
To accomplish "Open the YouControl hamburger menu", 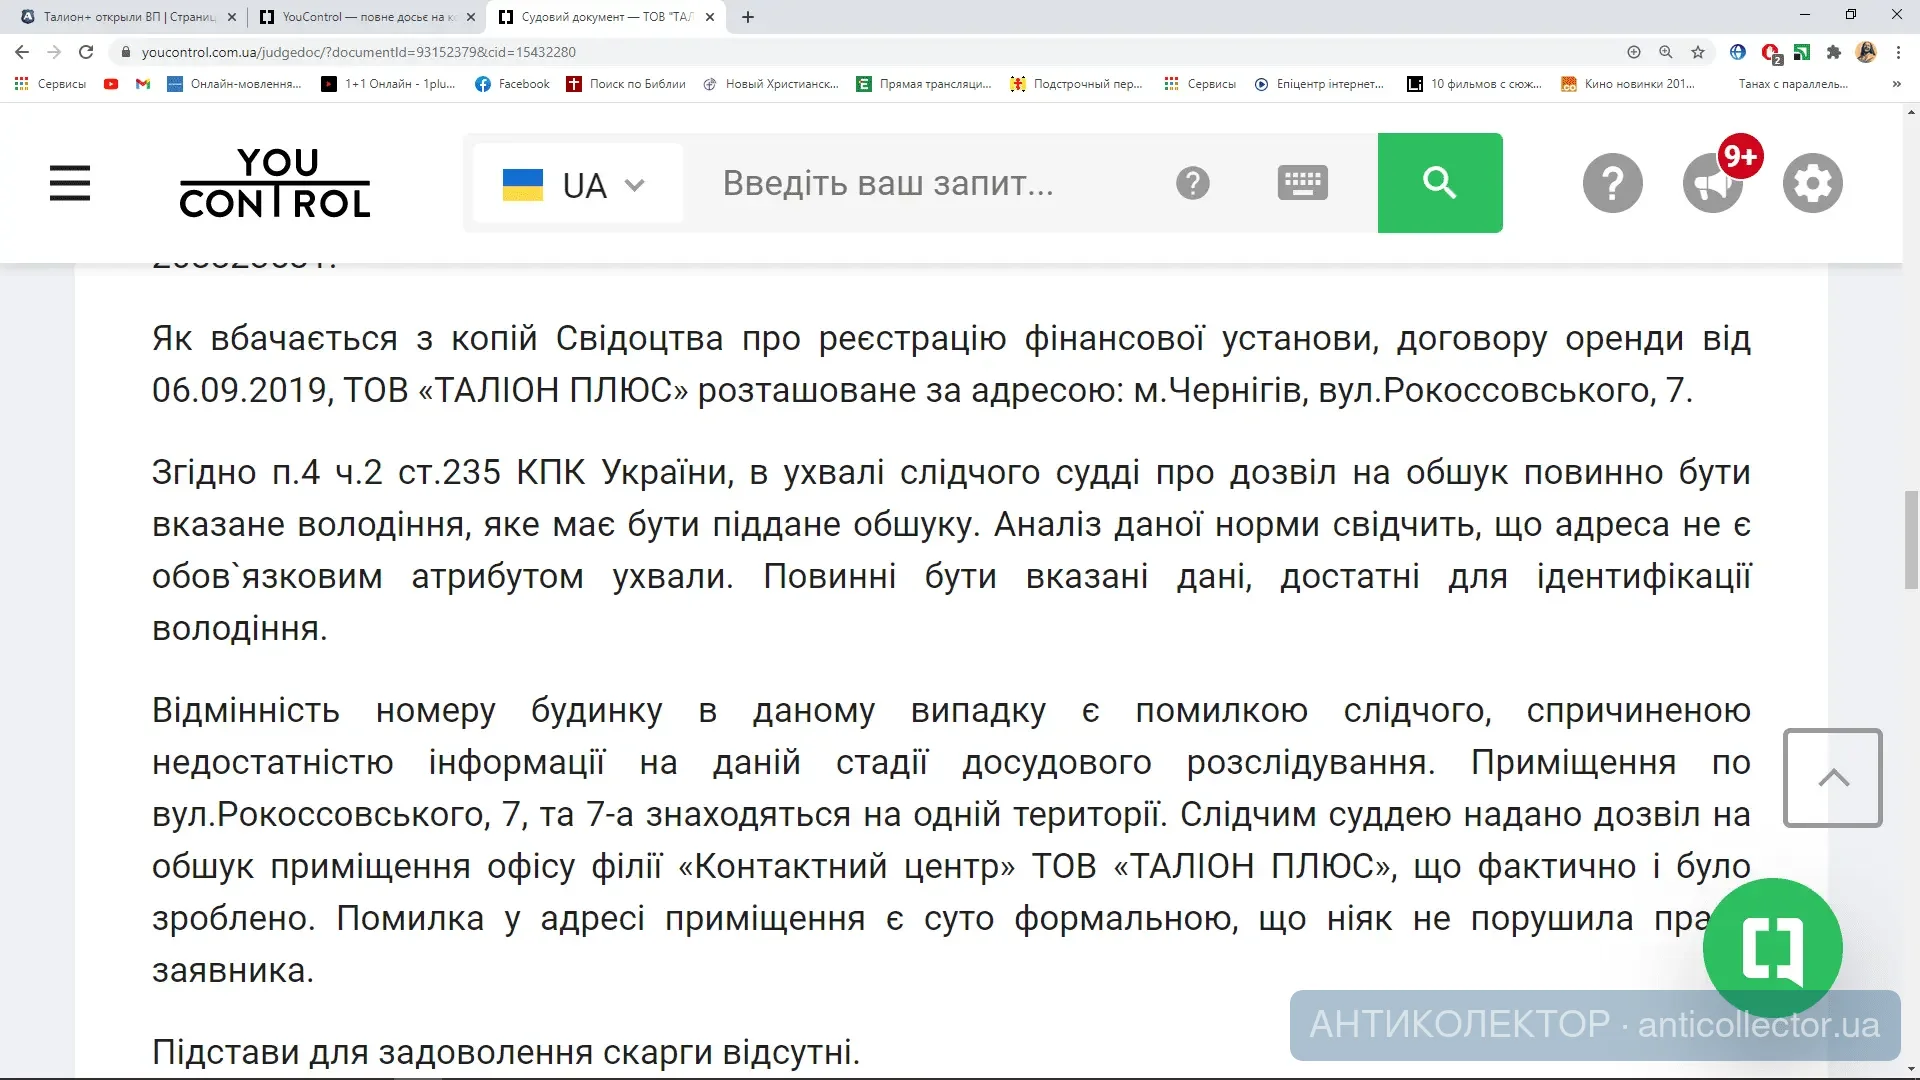I will click(x=70, y=183).
